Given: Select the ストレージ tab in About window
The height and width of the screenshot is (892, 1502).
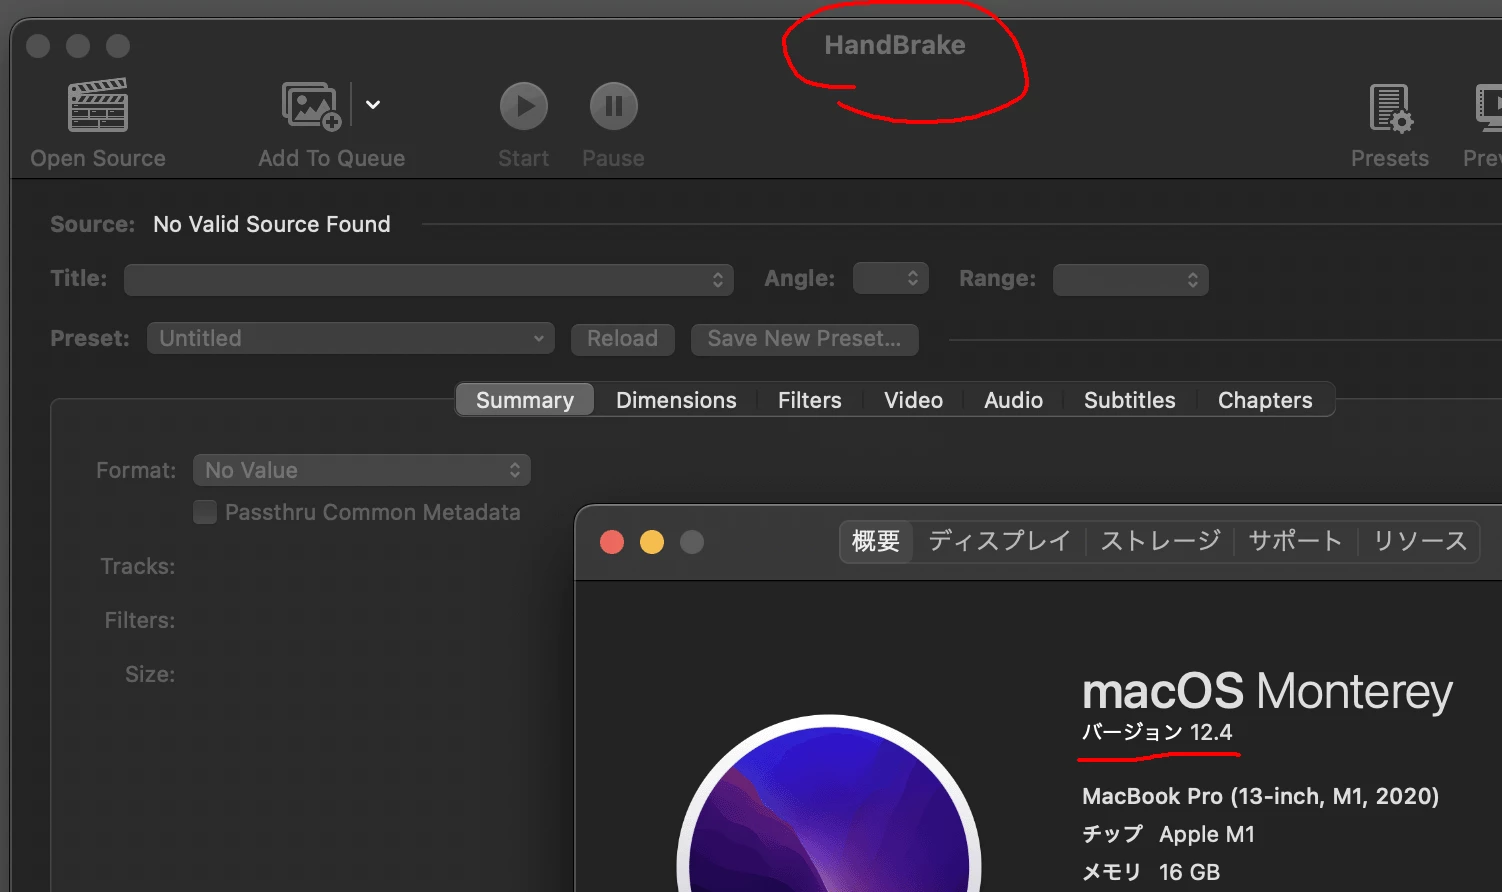Looking at the screenshot, I should pos(1160,542).
